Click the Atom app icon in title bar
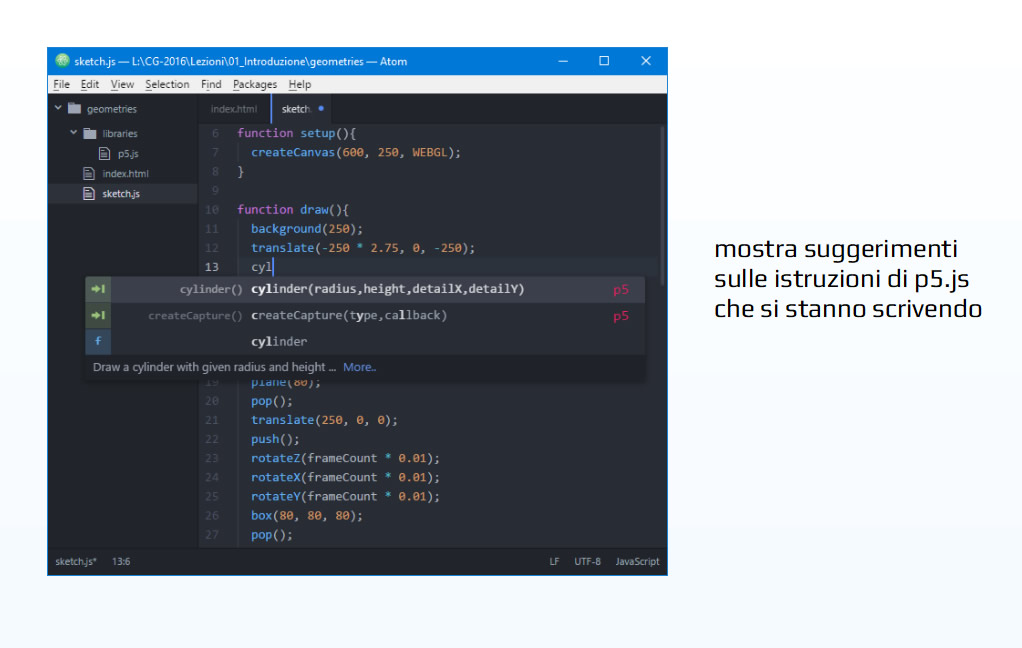This screenshot has width=1022, height=648. click(x=63, y=61)
